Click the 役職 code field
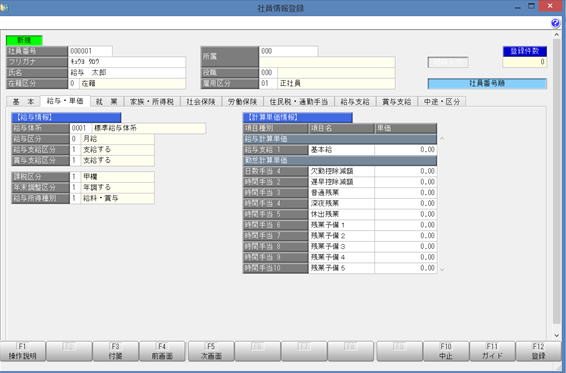Viewport: 566px width, 373px height. (268, 73)
